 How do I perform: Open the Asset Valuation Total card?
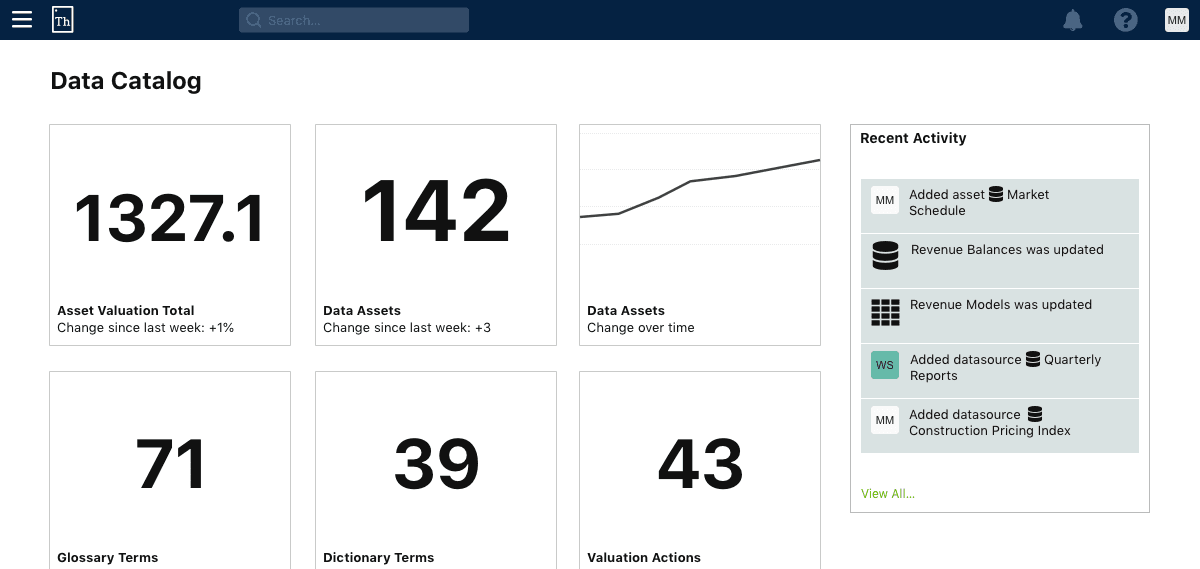click(x=170, y=235)
